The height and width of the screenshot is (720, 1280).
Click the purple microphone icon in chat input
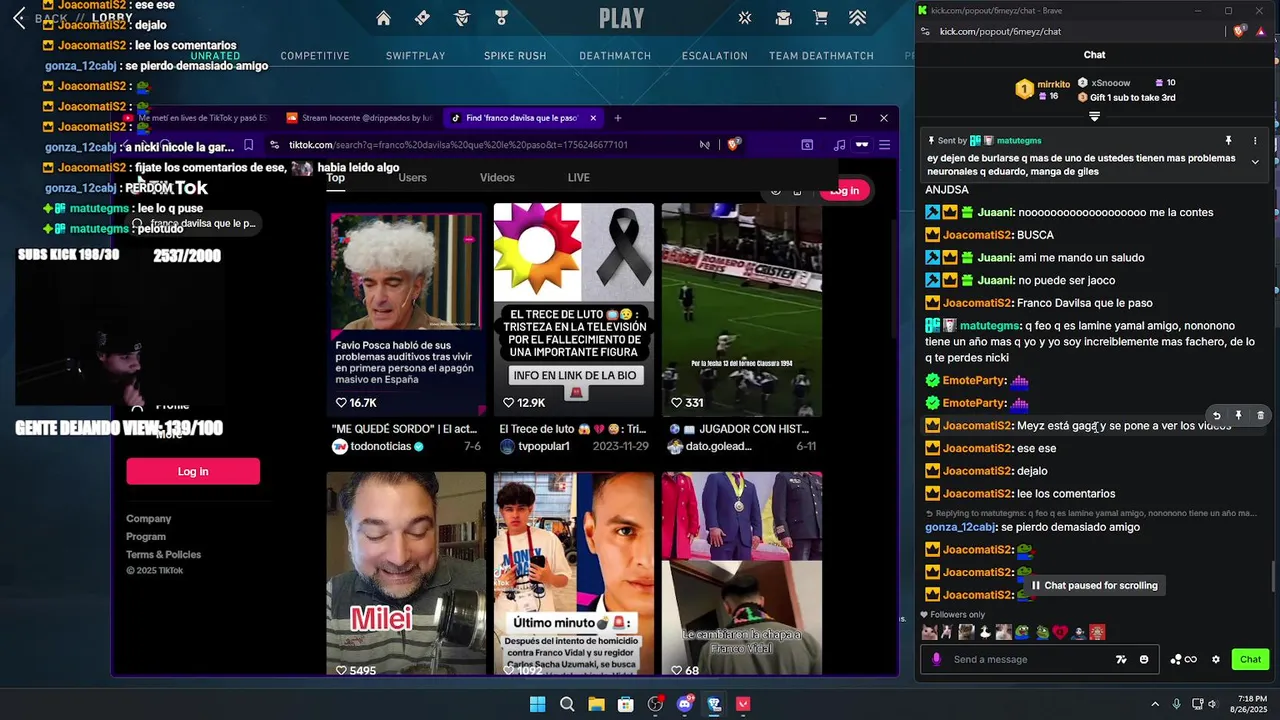click(937, 659)
